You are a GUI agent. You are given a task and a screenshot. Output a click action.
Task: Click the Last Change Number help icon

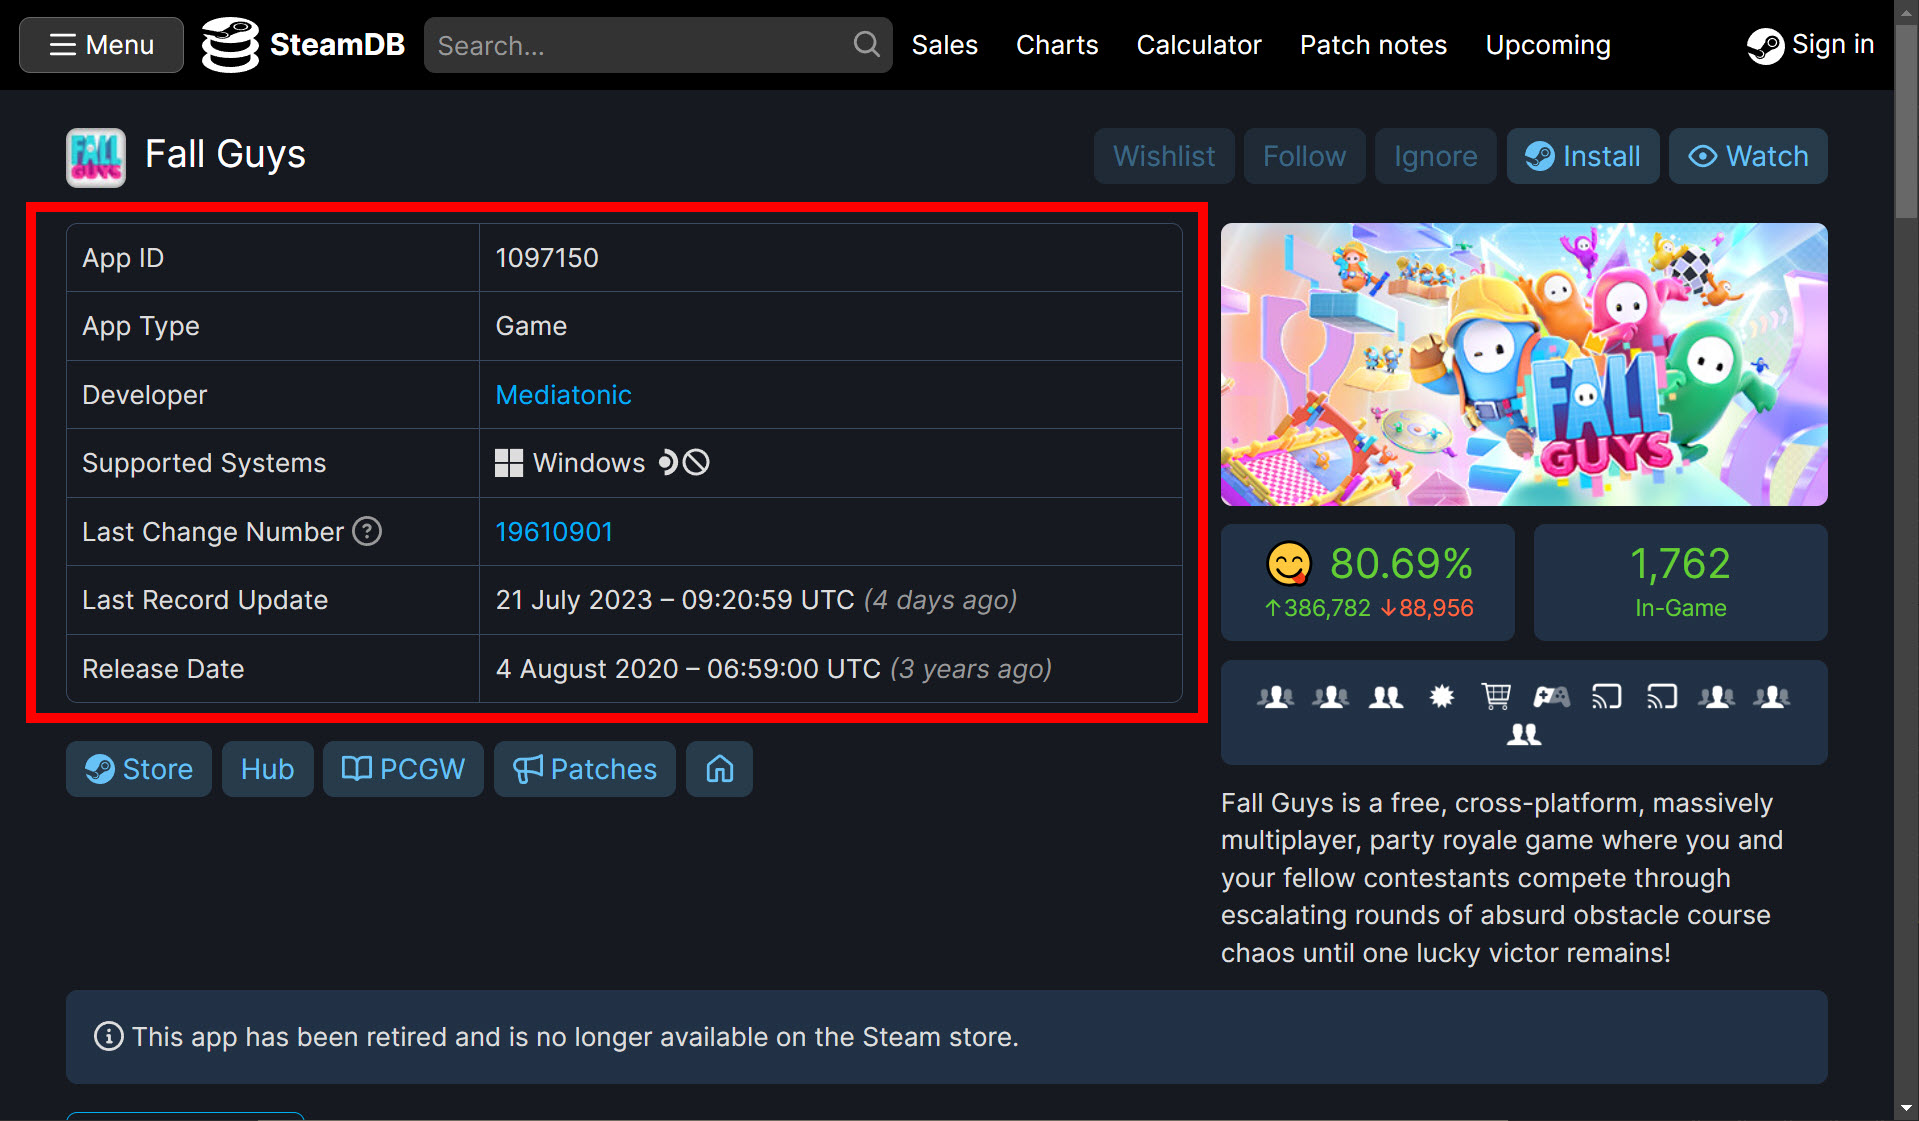(x=367, y=531)
